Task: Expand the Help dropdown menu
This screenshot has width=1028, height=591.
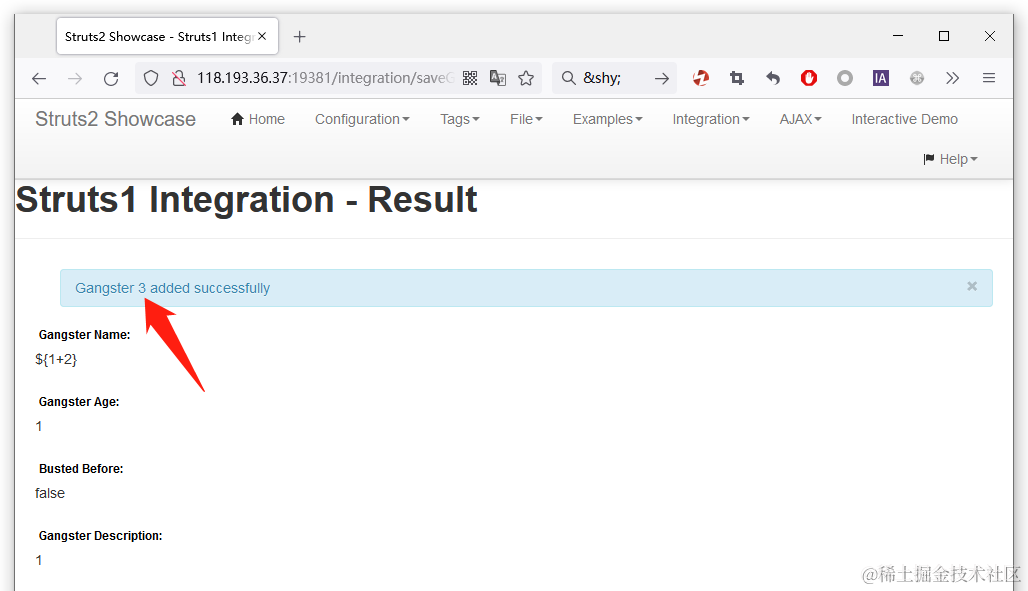Action: coord(950,159)
